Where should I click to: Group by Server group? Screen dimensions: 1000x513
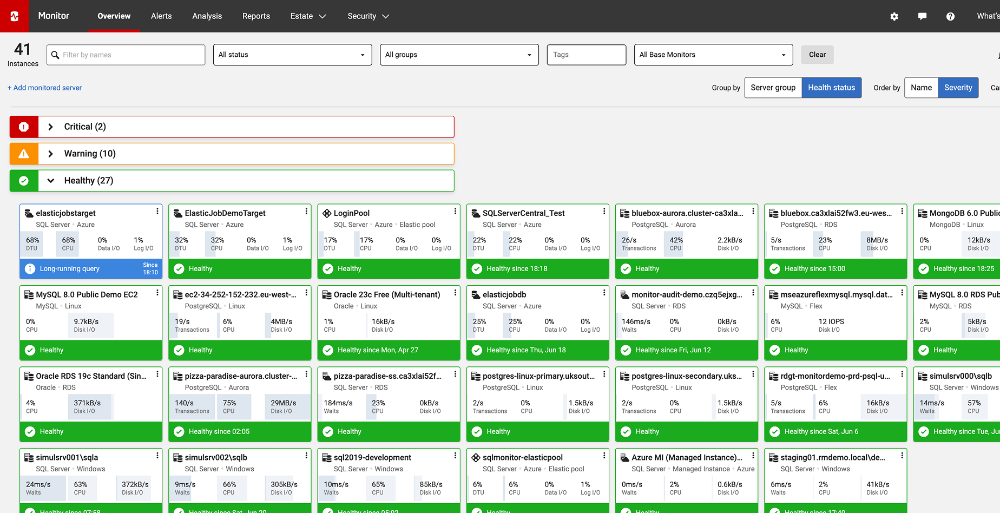pos(773,87)
